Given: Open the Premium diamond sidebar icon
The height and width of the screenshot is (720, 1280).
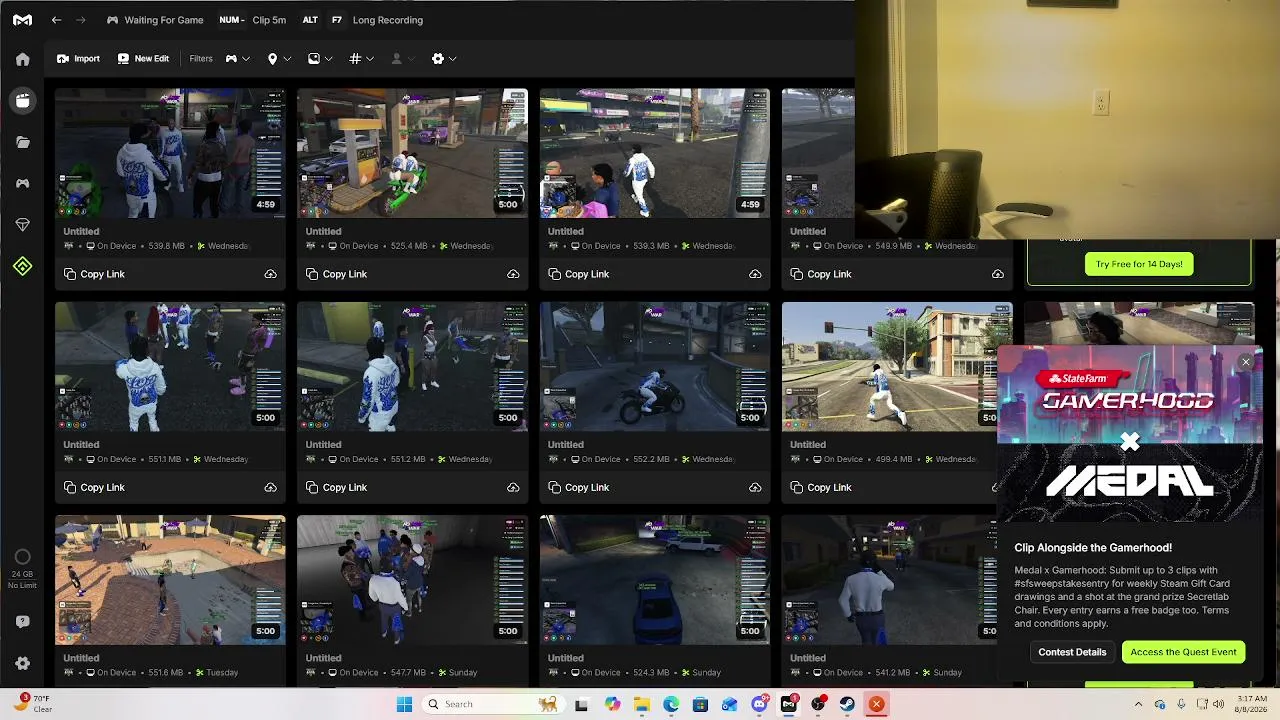Looking at the screenshot, I should [22, 225].
